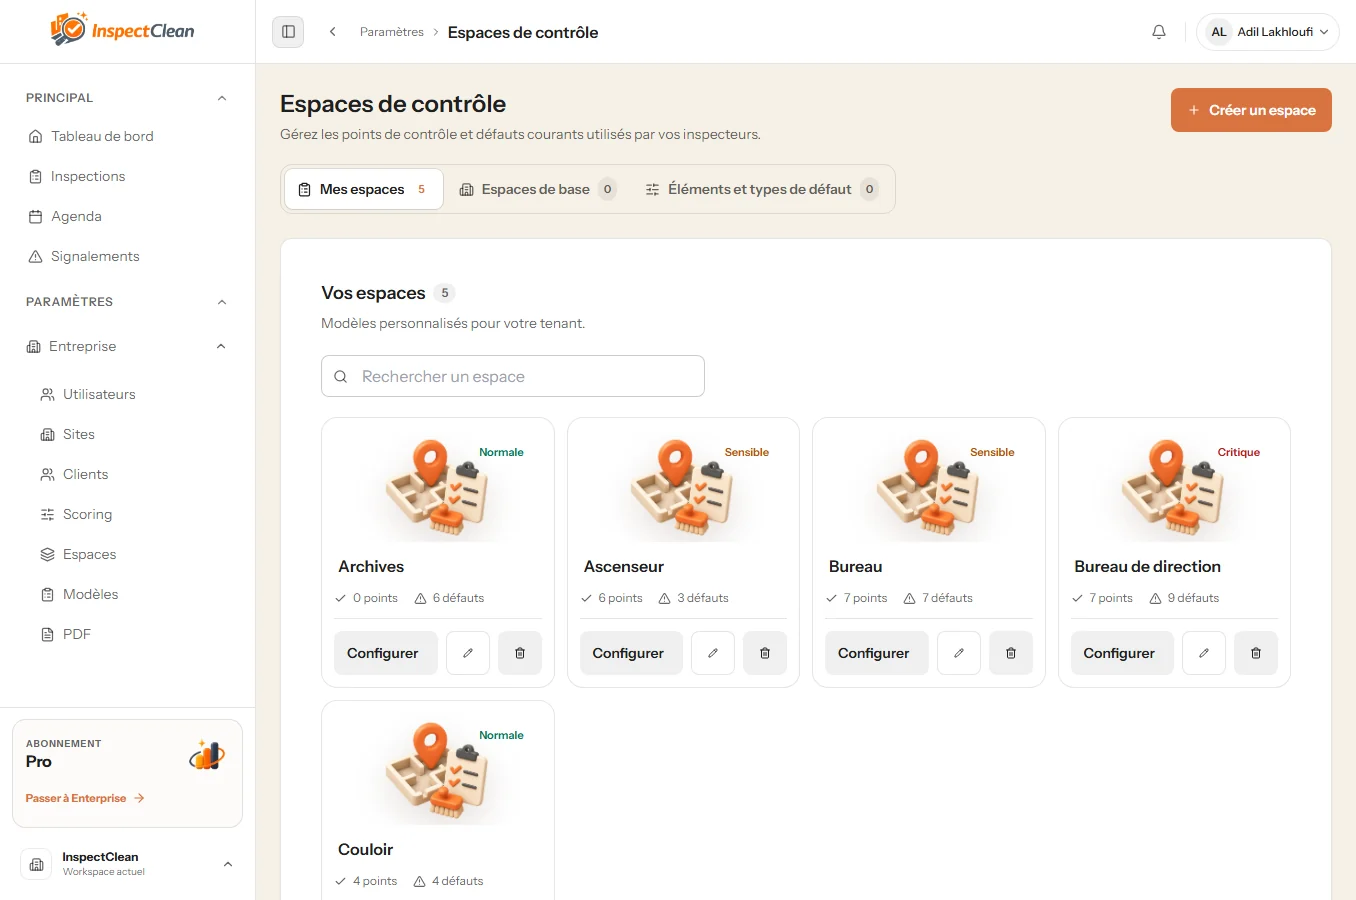This screenshot has width=1356, height=900.
Task: Delete the Bureau space with trash icon
Action: 1011,653
